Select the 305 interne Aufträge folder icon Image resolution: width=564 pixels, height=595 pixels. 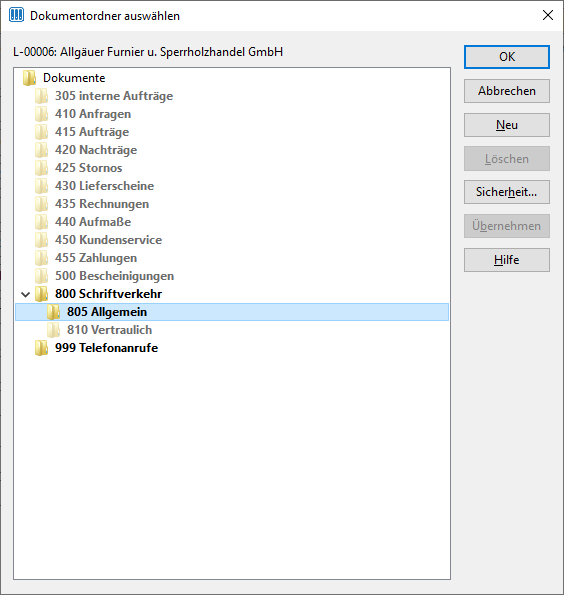tap(41, 96)
